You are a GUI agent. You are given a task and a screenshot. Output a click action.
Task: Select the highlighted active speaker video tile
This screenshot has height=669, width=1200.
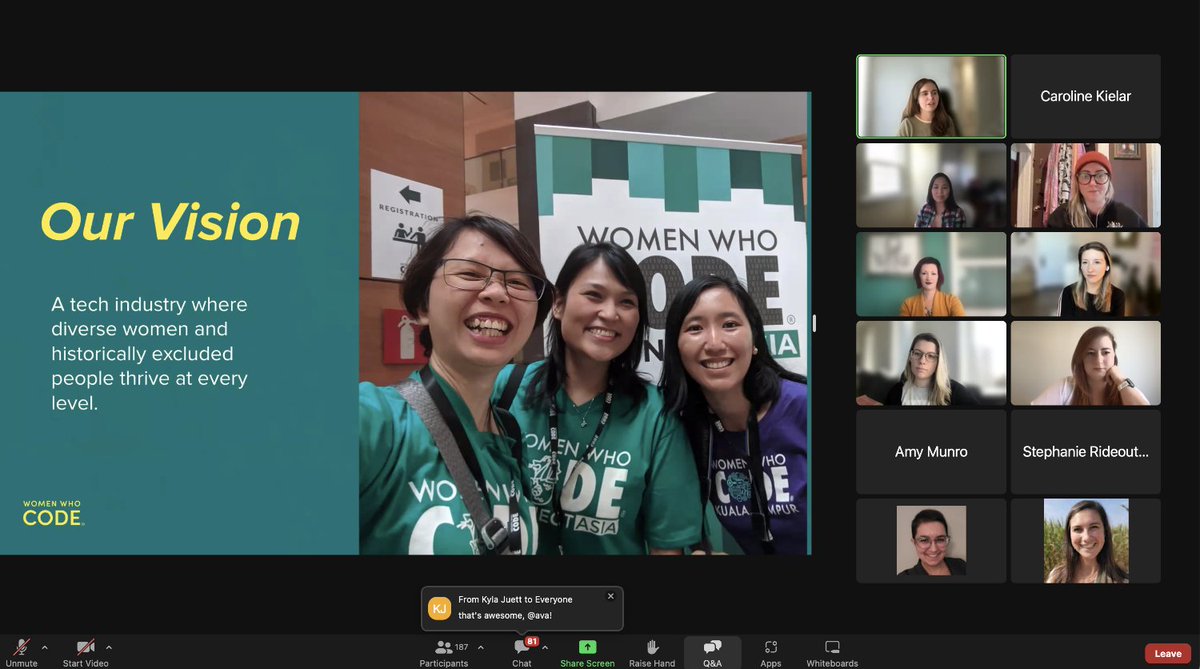point(931,96)
